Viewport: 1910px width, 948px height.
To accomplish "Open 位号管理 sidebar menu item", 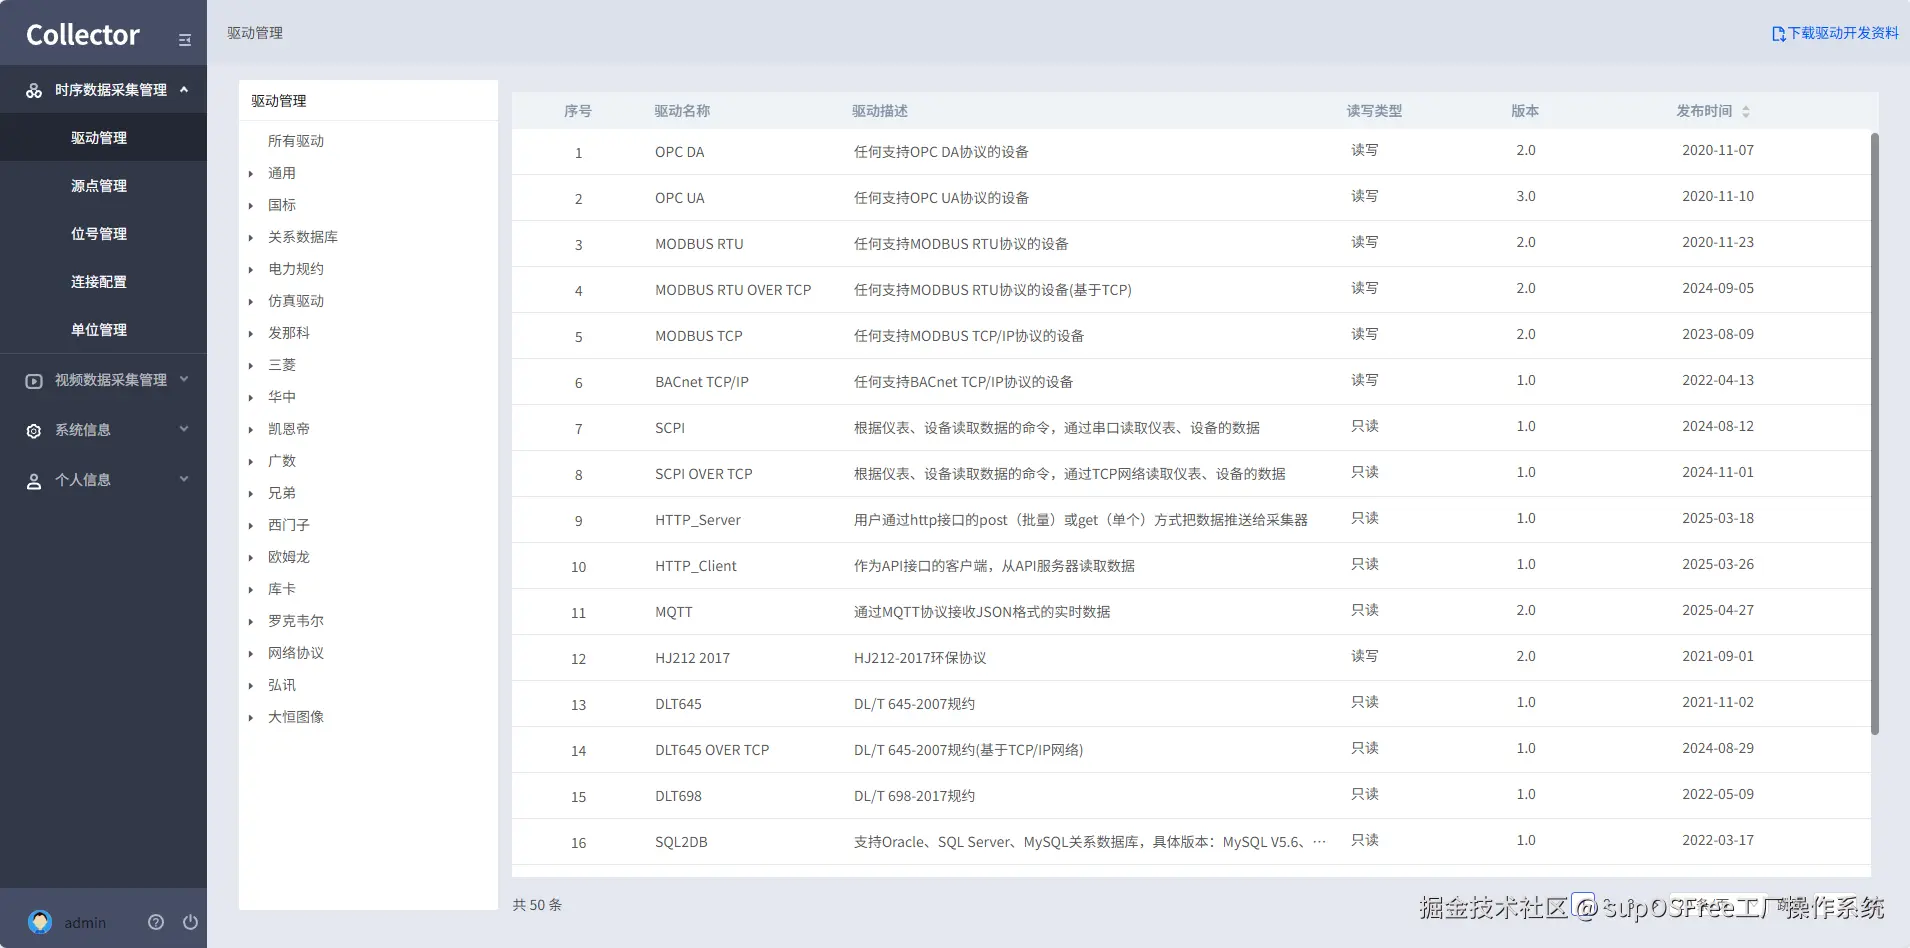I will point(103,234).
